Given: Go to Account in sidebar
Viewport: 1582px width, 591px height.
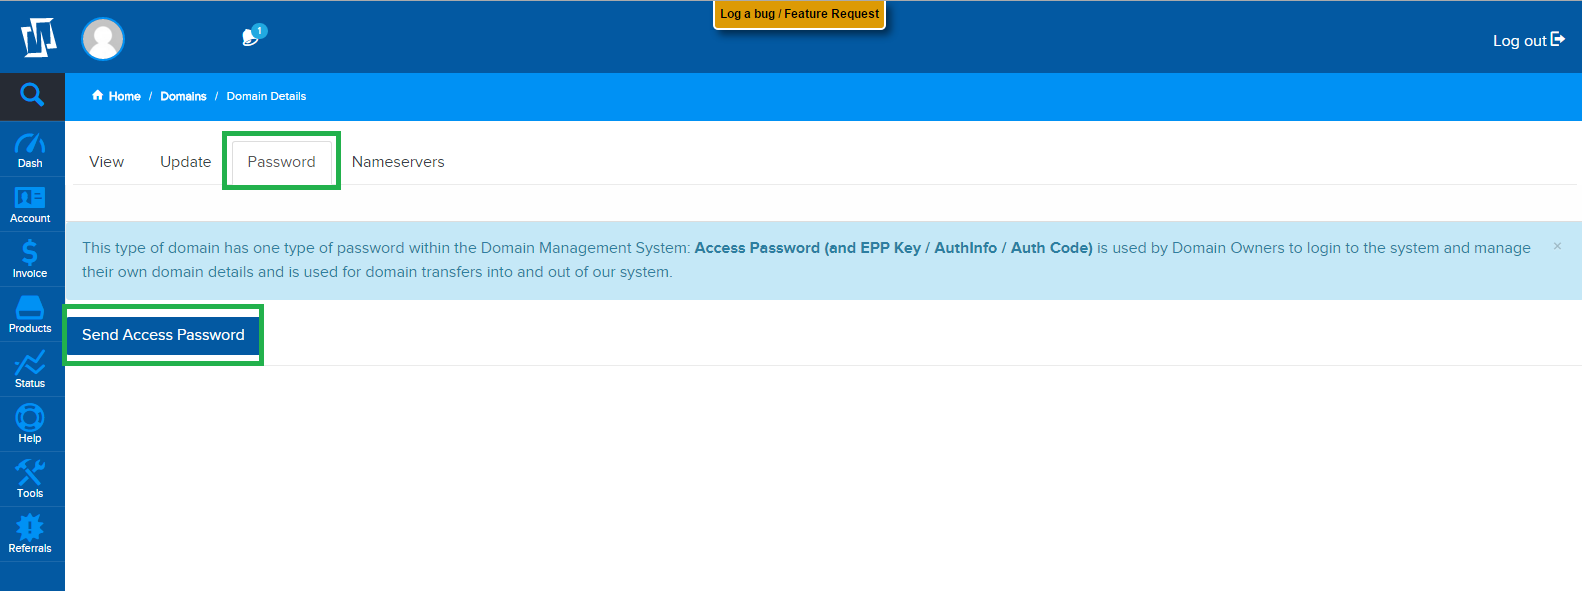Looking at the screenshot, I should click(30, 205).
